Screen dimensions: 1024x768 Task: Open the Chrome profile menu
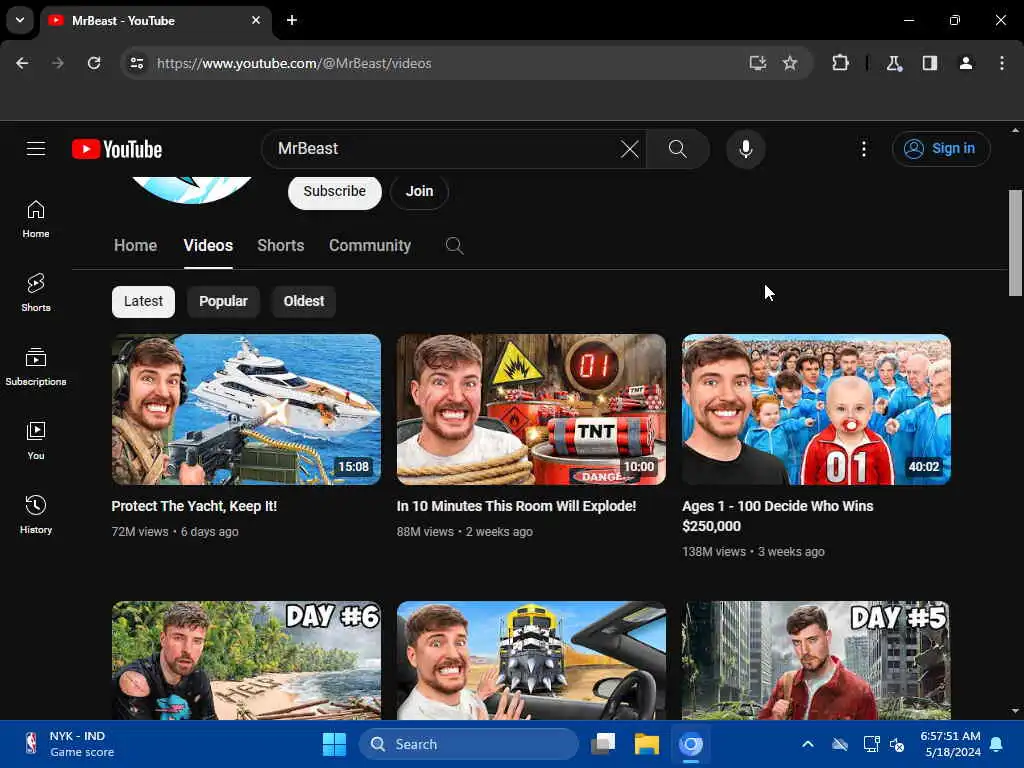click(x=966, y=63)
